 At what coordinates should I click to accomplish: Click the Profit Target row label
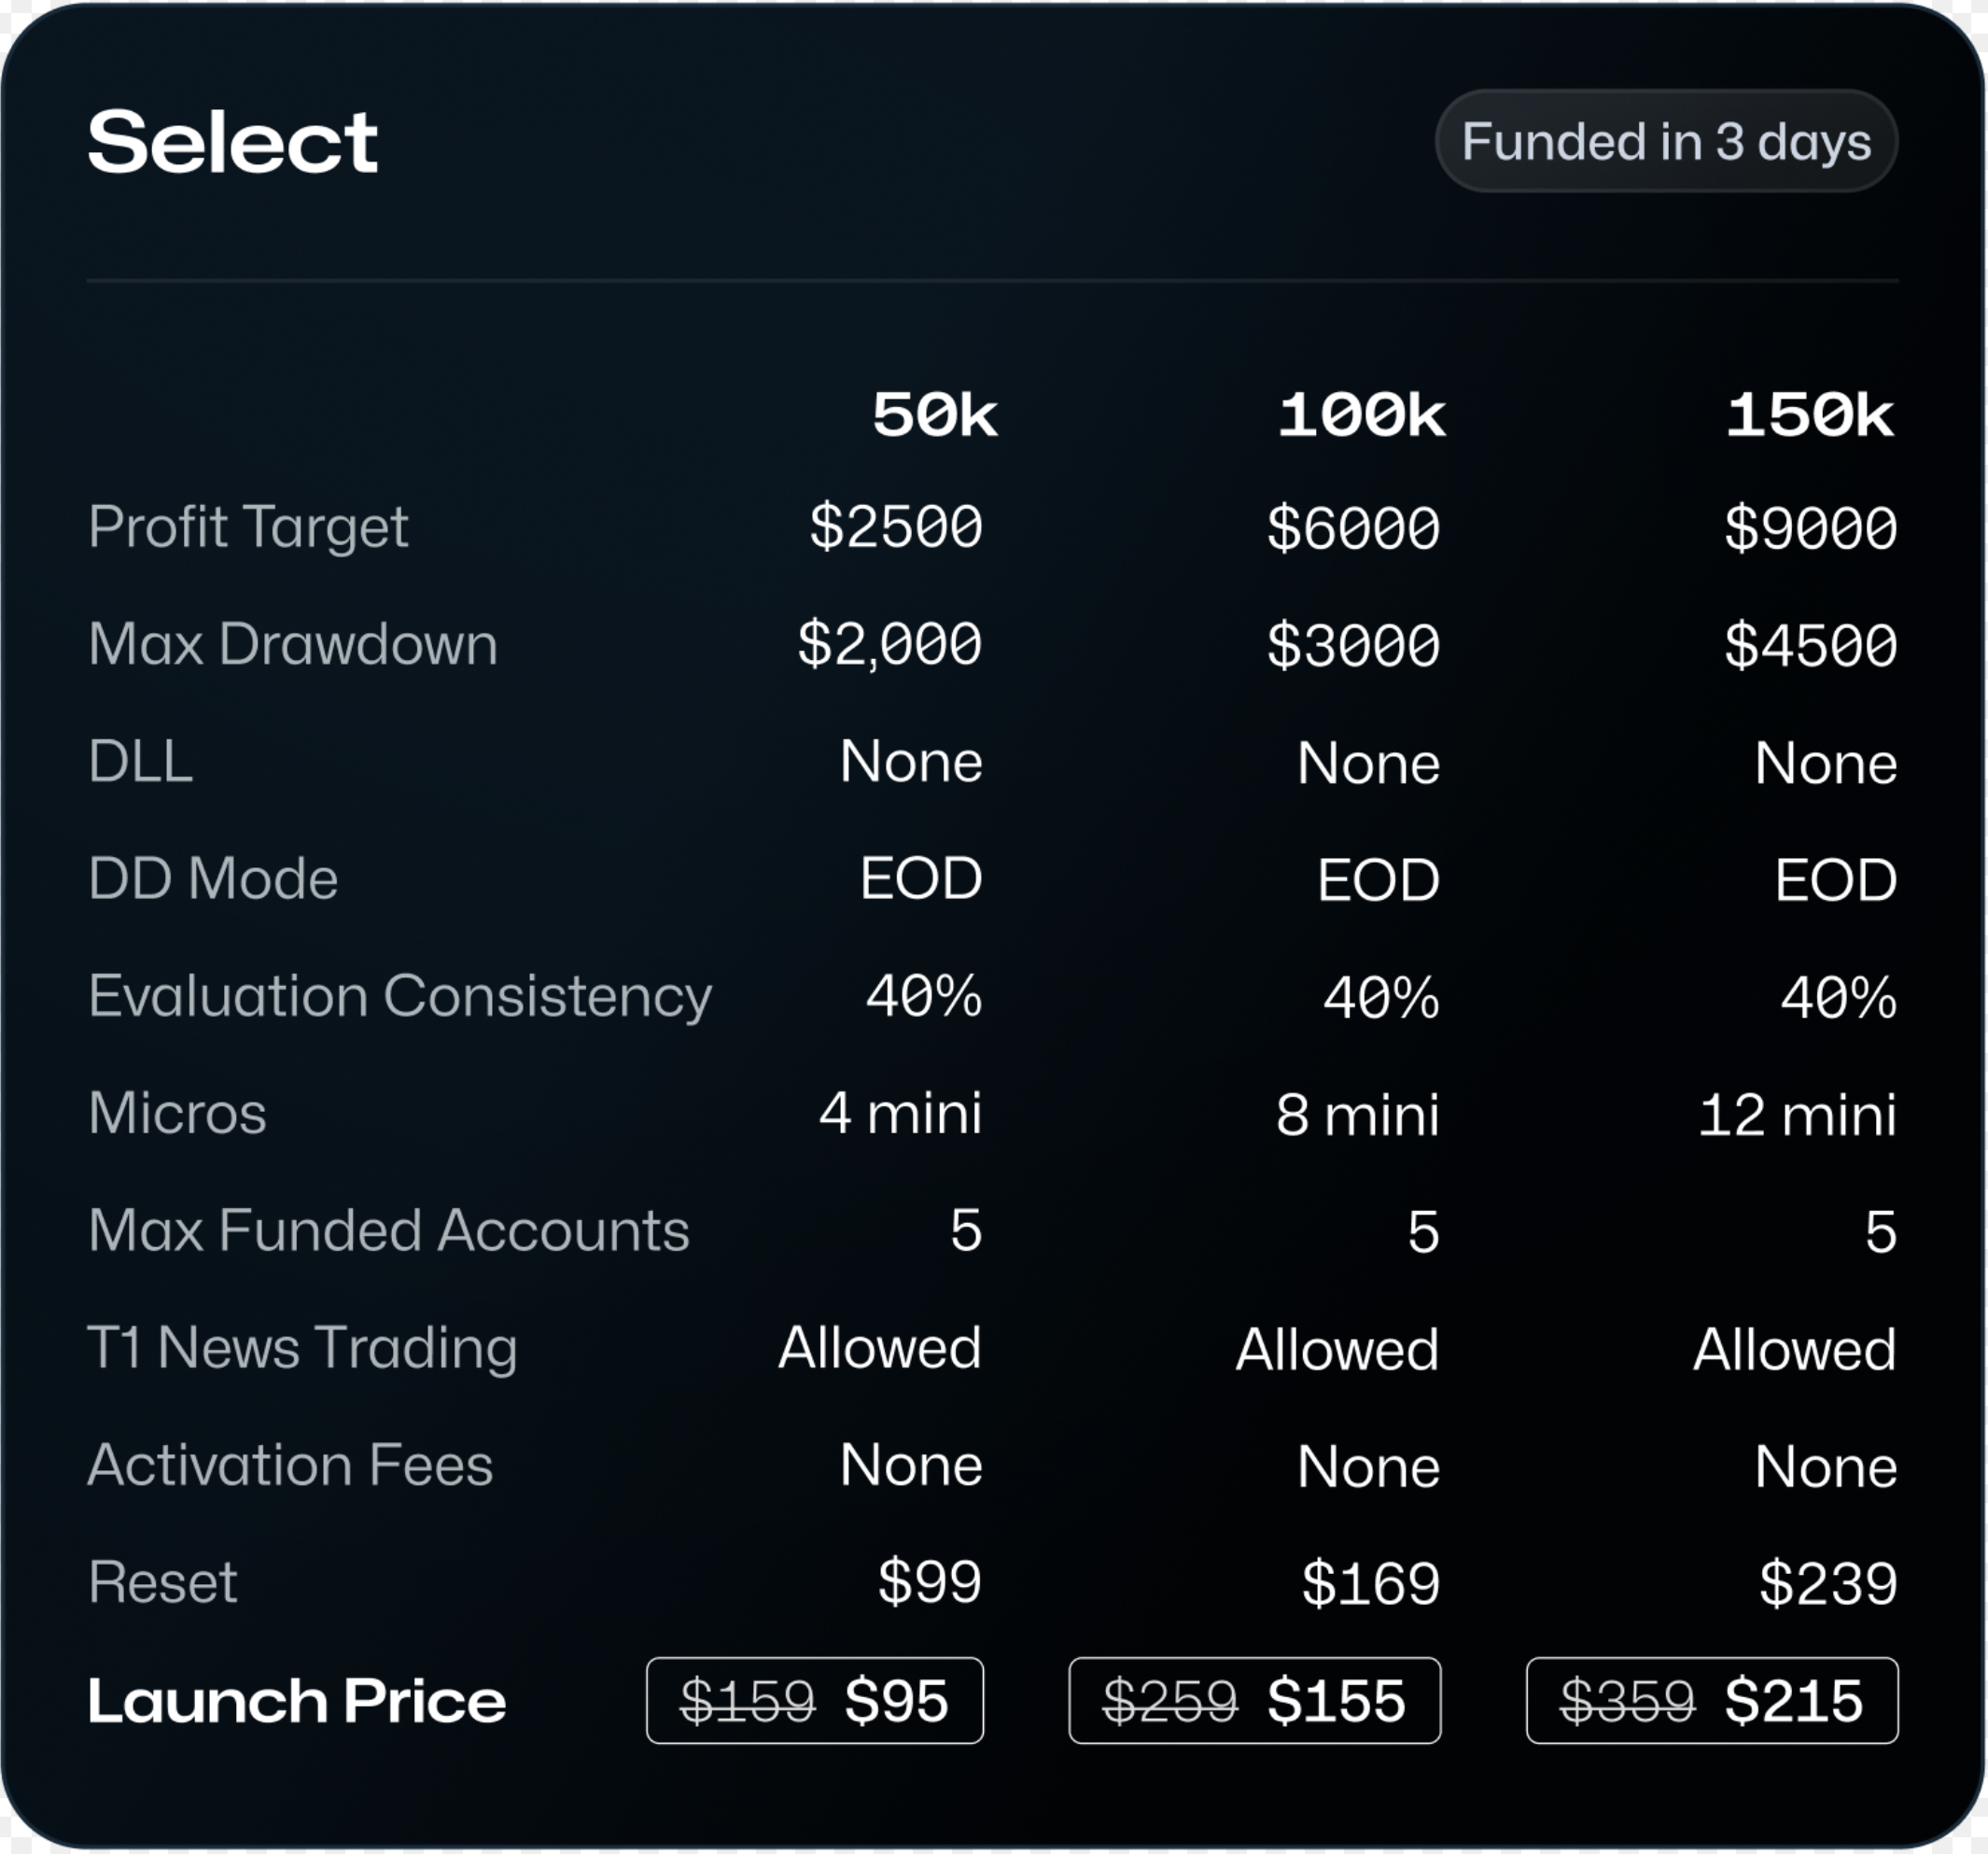coord(248,527)
